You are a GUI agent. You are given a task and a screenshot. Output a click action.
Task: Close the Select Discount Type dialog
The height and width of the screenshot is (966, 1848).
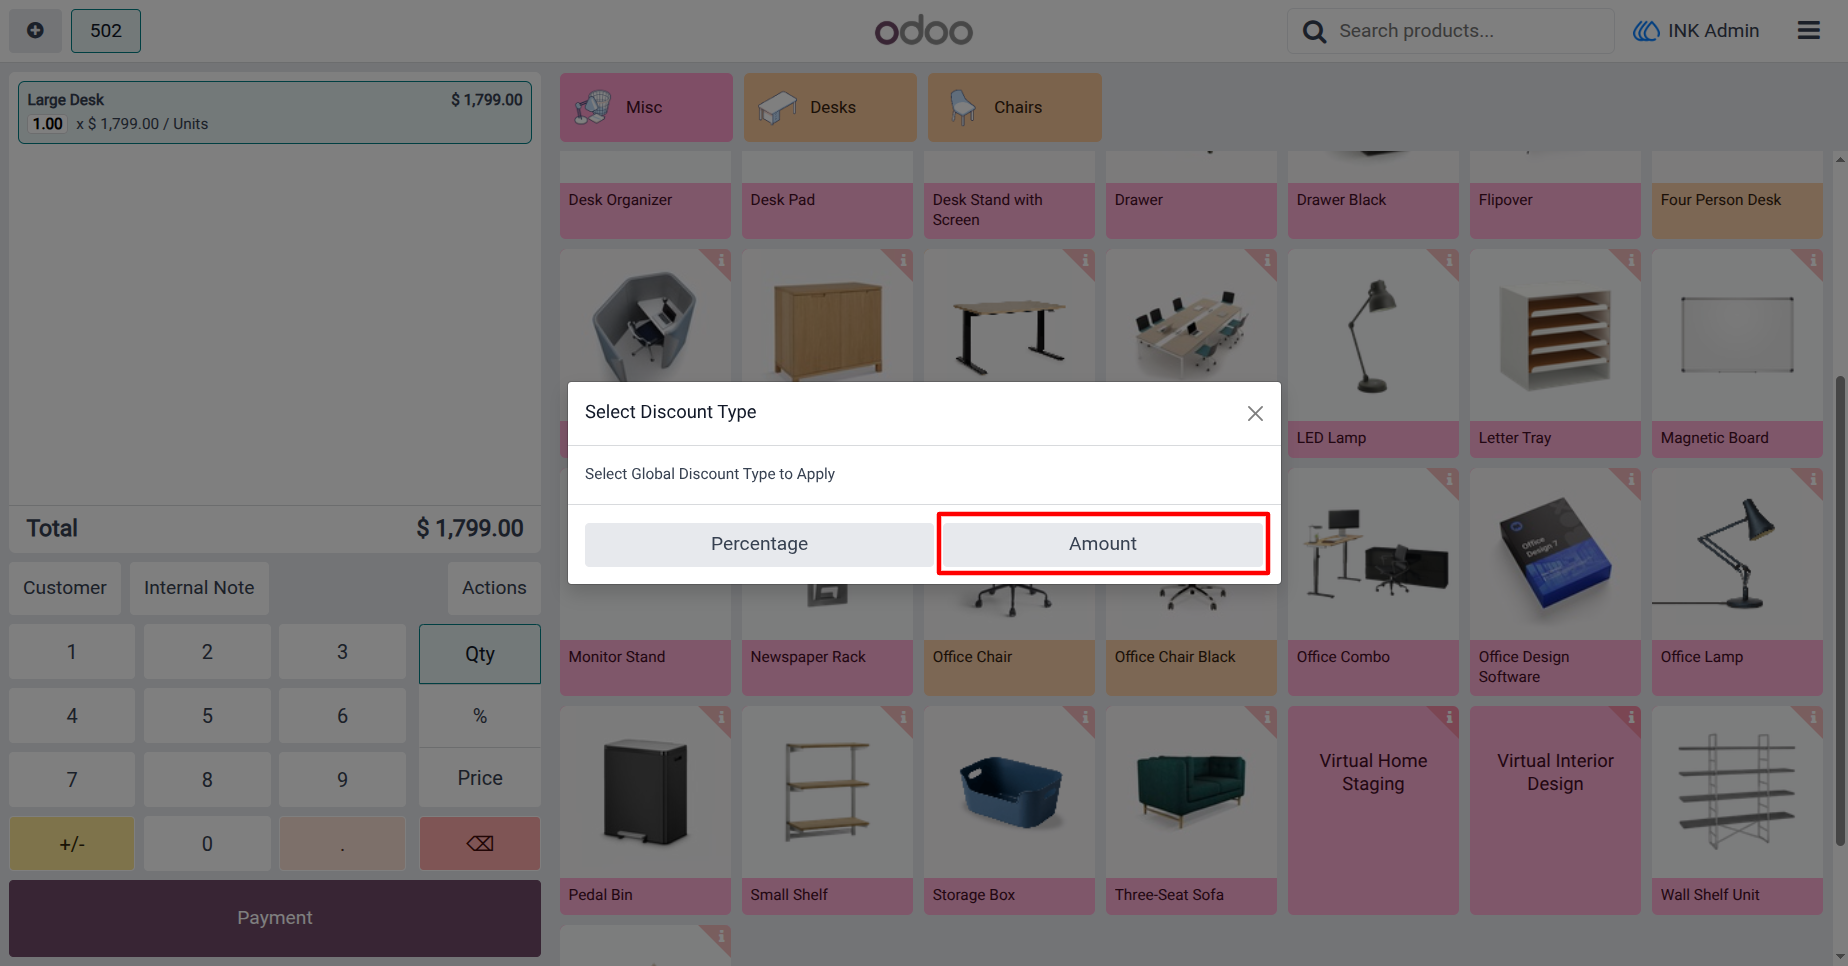pos(1255,413)
